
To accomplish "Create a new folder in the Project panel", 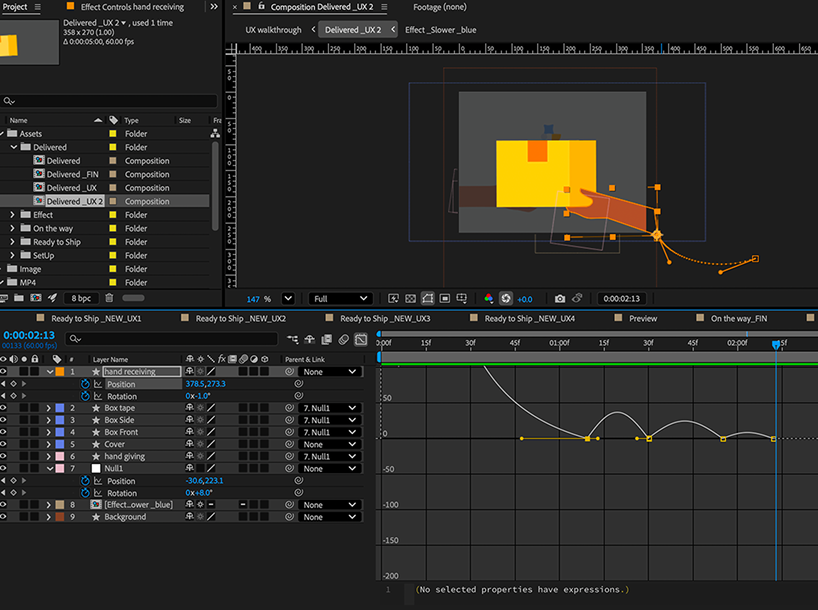I will (19, 298).
